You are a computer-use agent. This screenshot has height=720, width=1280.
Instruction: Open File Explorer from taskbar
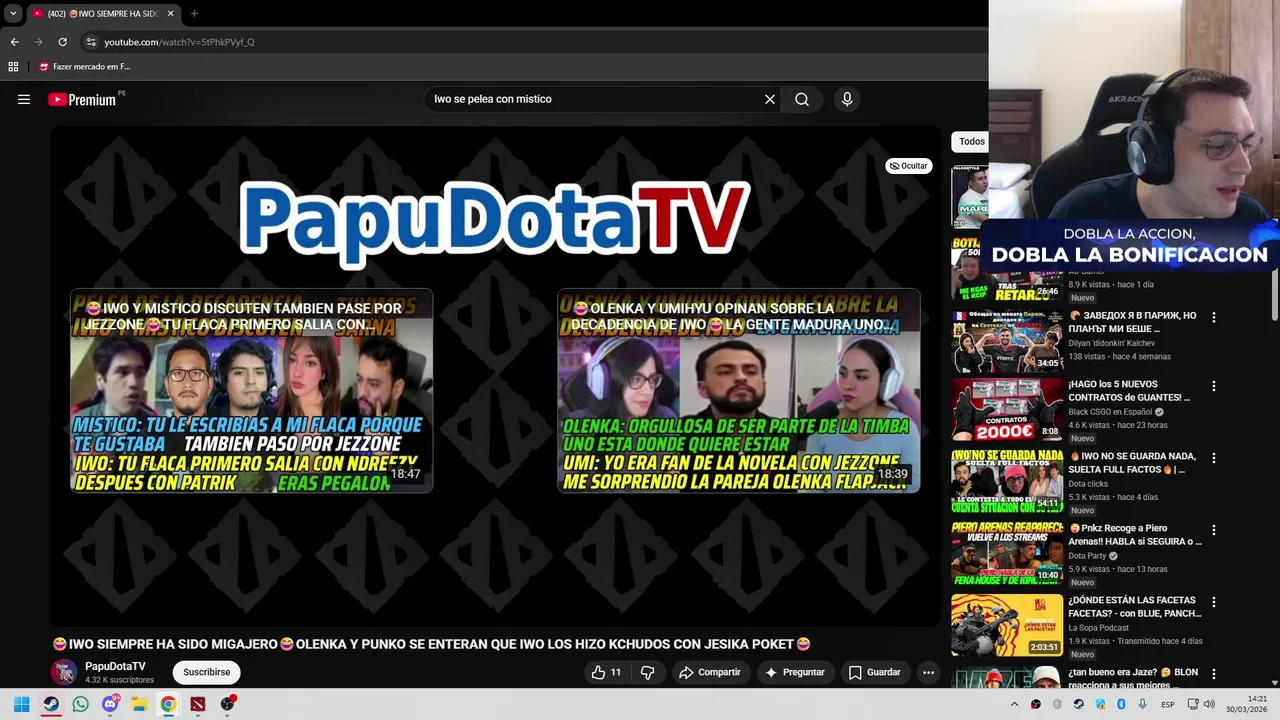coord(139,704)
